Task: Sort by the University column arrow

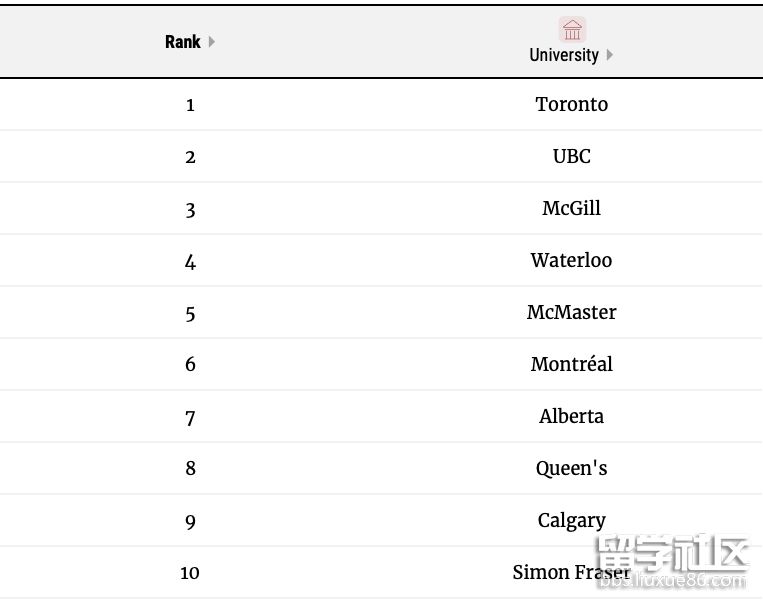Action: [x=610, y=55]
